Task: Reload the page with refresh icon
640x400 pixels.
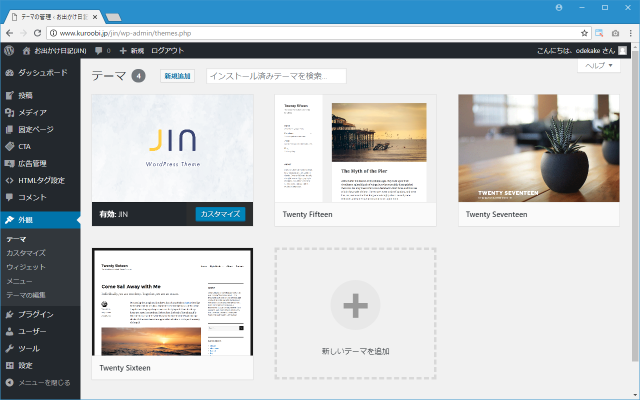Action: coord(37,33)
